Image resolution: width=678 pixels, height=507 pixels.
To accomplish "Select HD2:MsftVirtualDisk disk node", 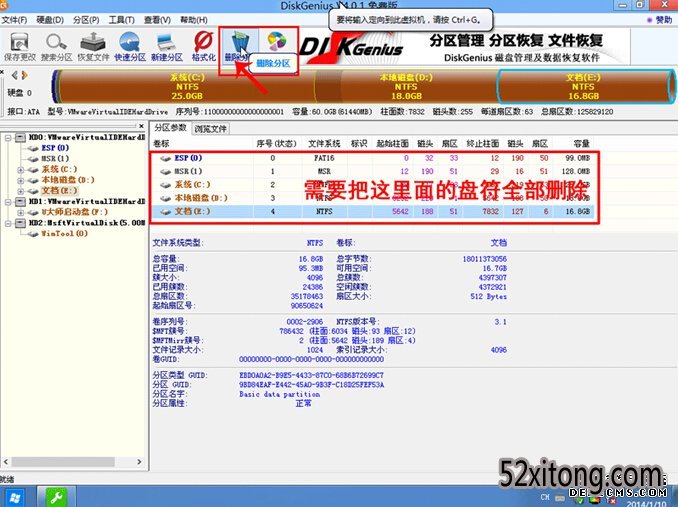I will (x=86, y=223).
